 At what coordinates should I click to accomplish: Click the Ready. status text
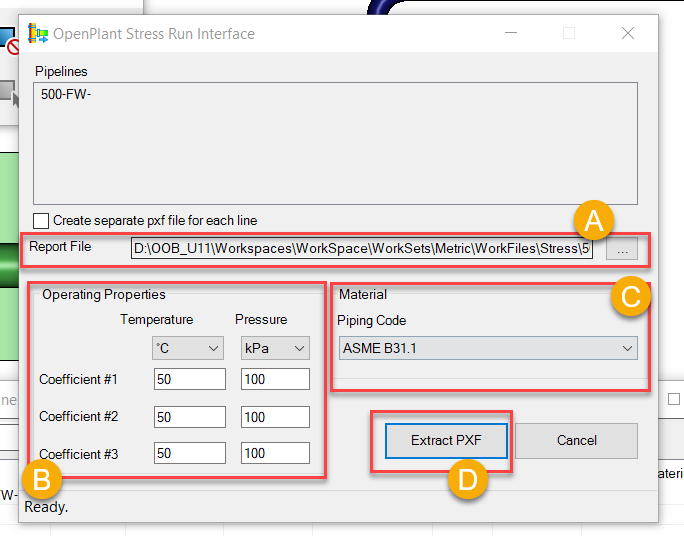46,507
